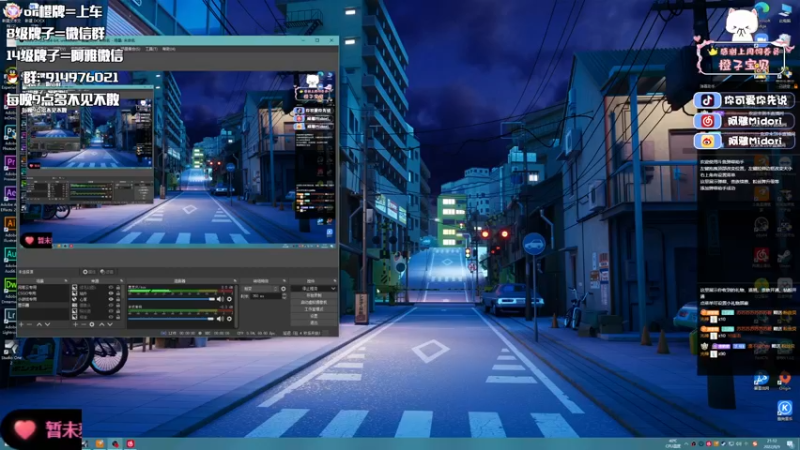Open the Adobe Illustrator desktop icon
Viewport: 800px width, 450px height.
pos(10,223)
